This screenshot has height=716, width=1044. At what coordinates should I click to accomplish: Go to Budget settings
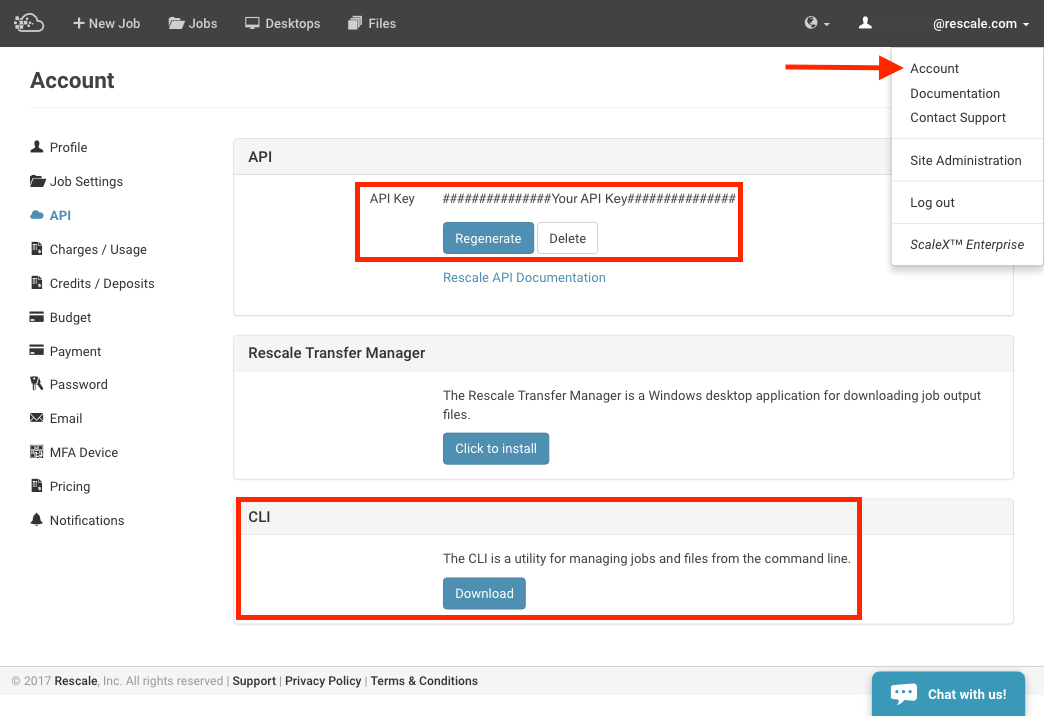click(70, 317)
